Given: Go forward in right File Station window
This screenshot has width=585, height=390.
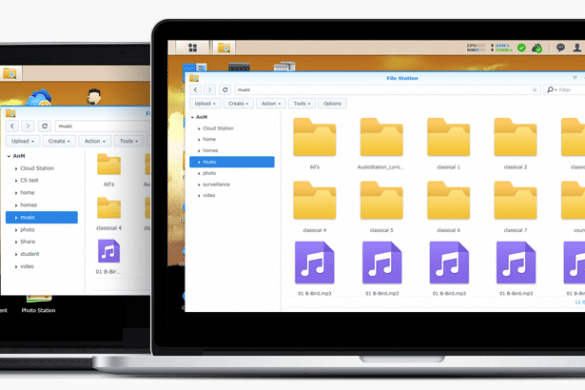Looking at the screenshot, I should pos(210,90).
